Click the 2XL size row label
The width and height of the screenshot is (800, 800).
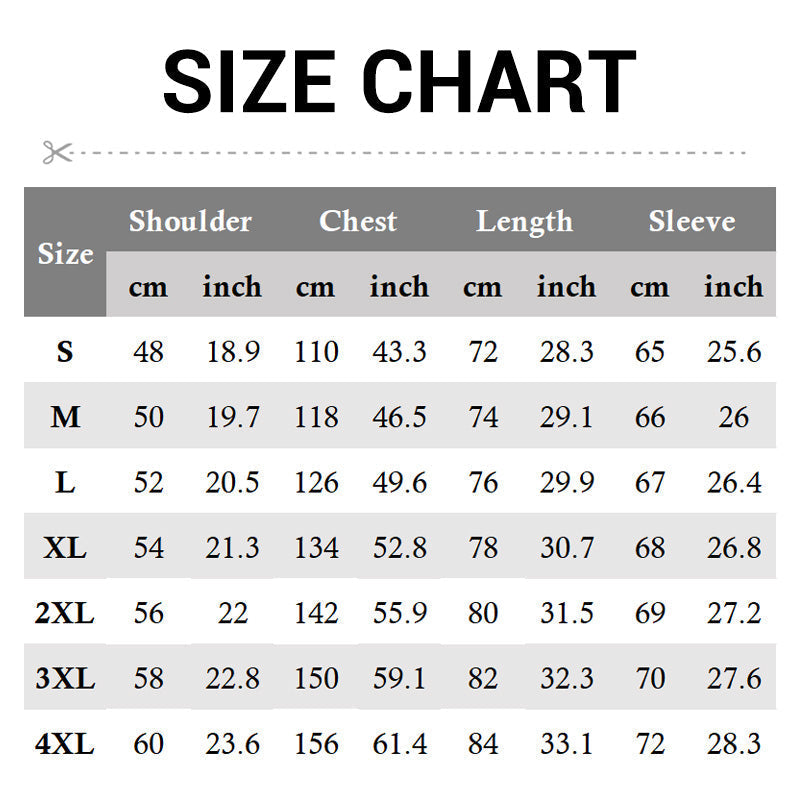click(65, 613)
